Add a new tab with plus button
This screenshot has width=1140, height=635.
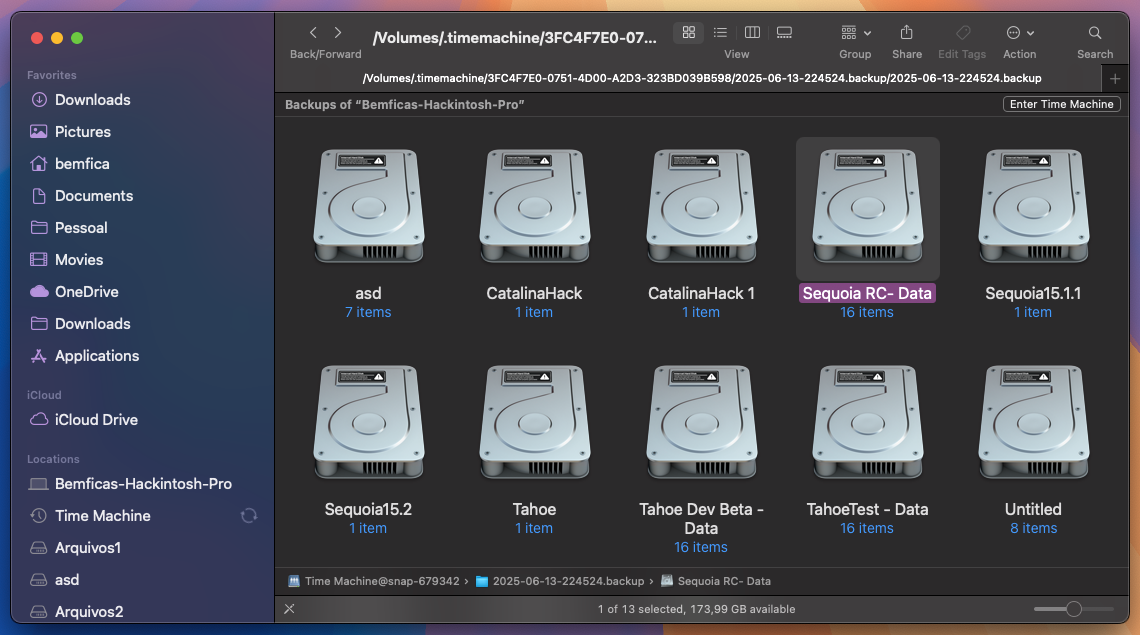1115,79
